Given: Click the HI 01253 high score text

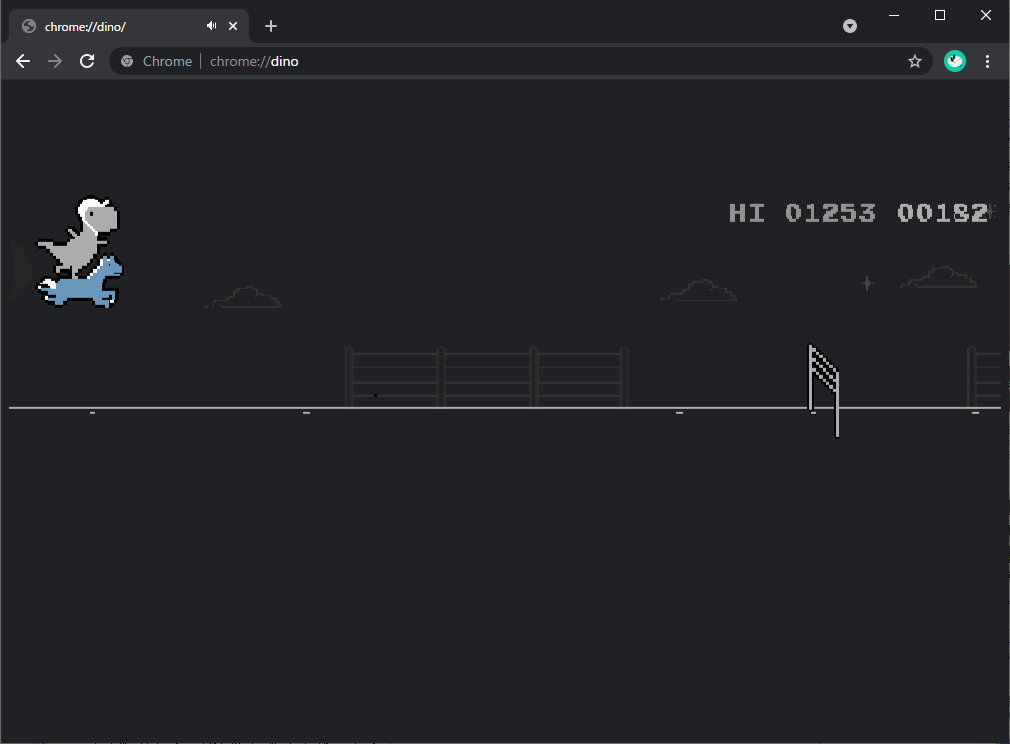Looking at the screenshot, I should click(802, 213).
